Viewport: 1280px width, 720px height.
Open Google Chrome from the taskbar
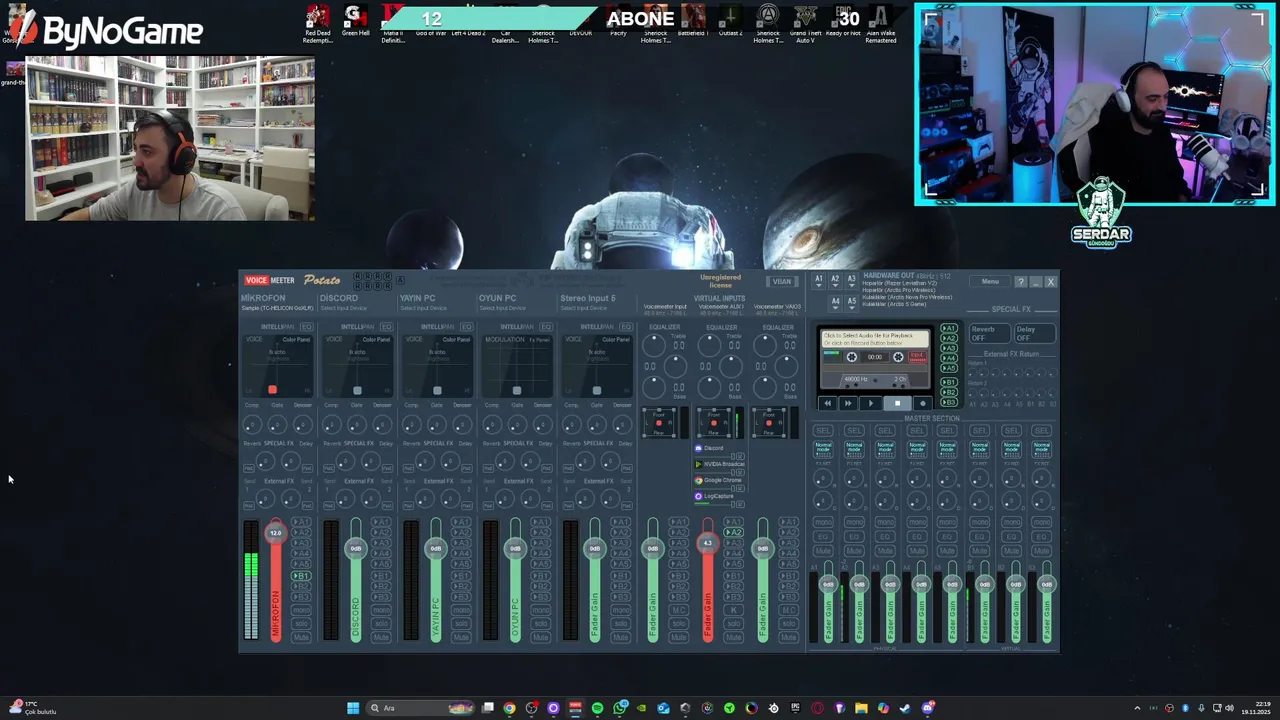tap(509, 708)
